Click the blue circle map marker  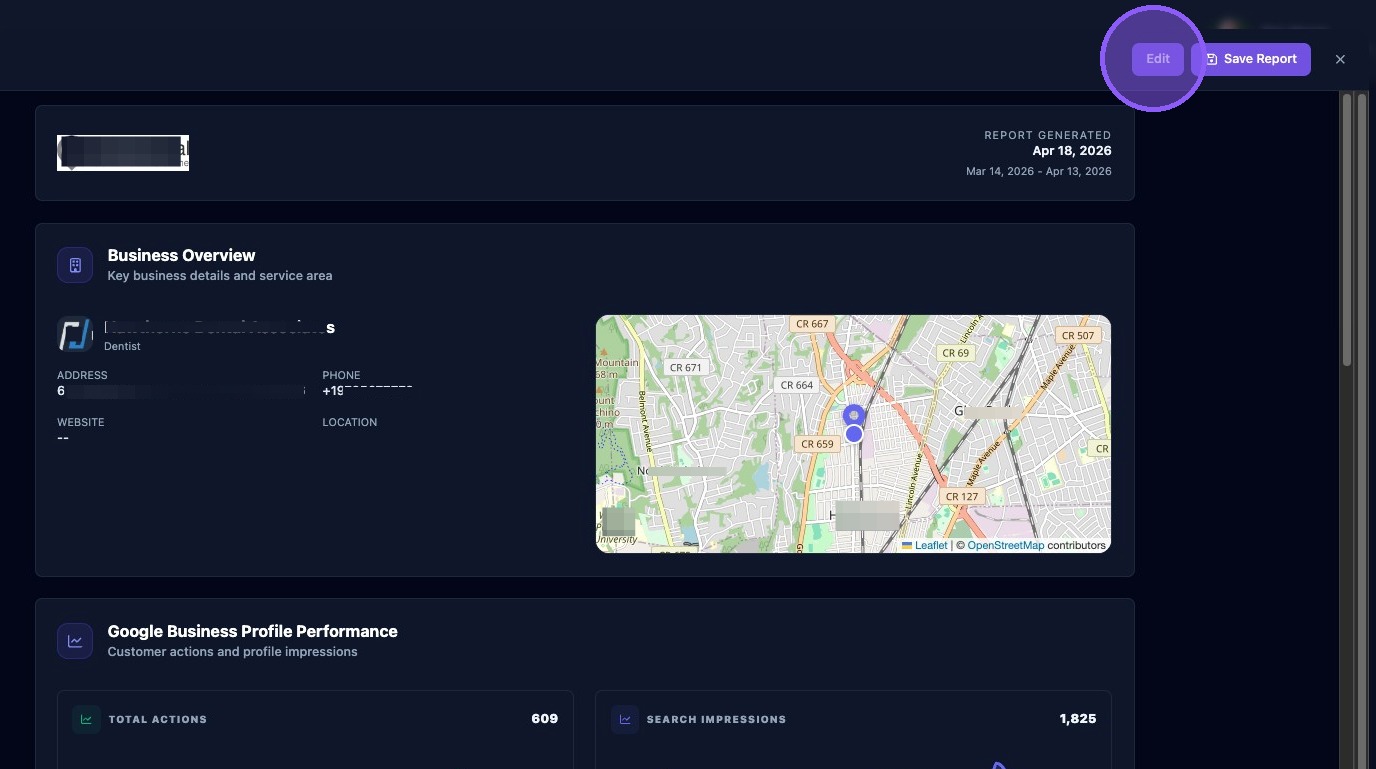coord(853,434)
